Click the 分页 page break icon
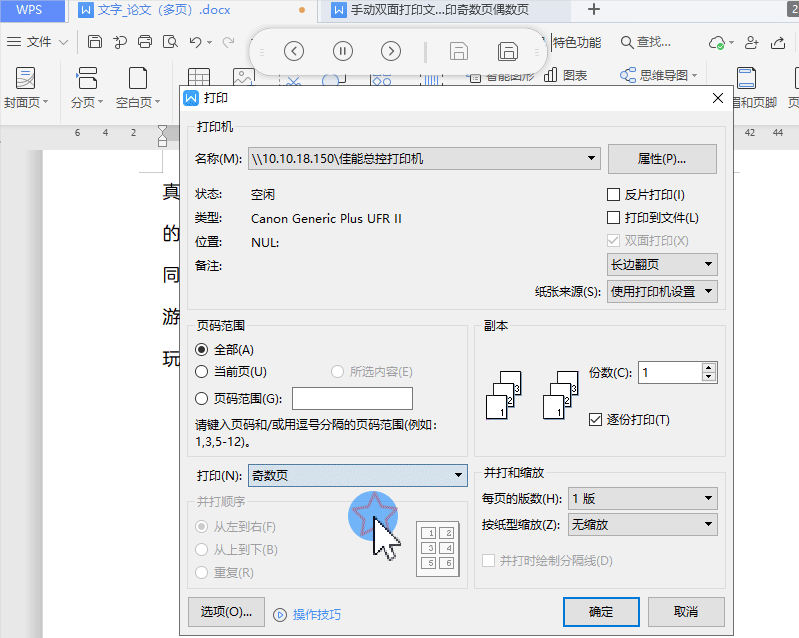This screenshot has width=799, height=638. (x=87, y=79)
